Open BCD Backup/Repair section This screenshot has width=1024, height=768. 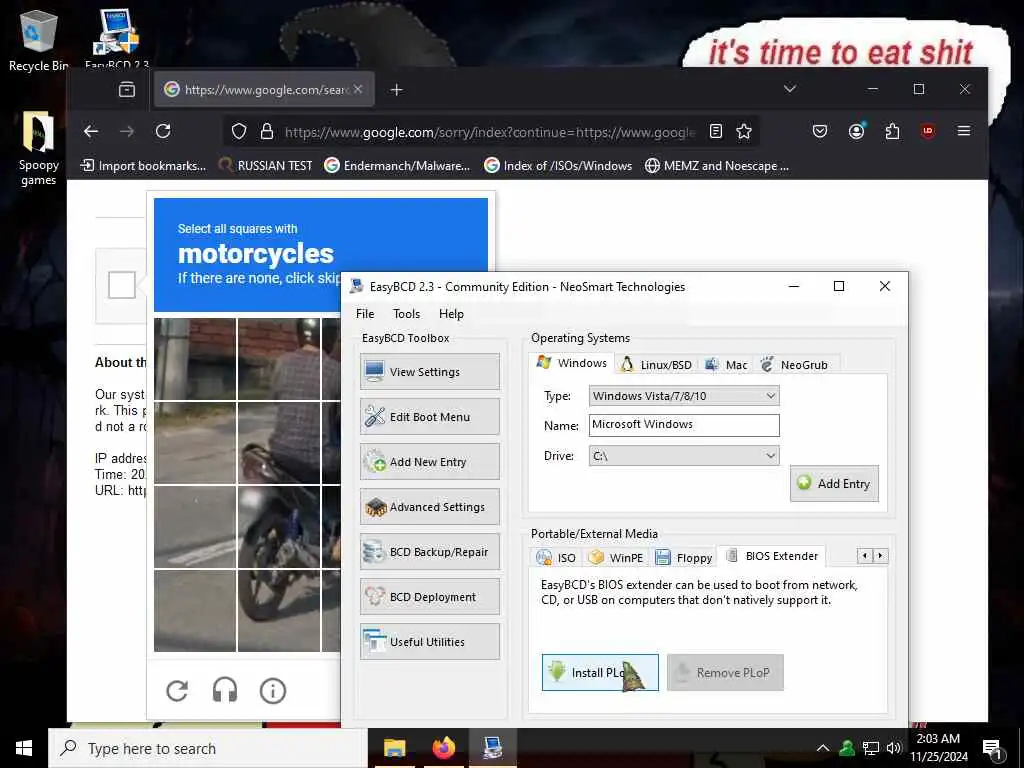click(x=430, y=552)
